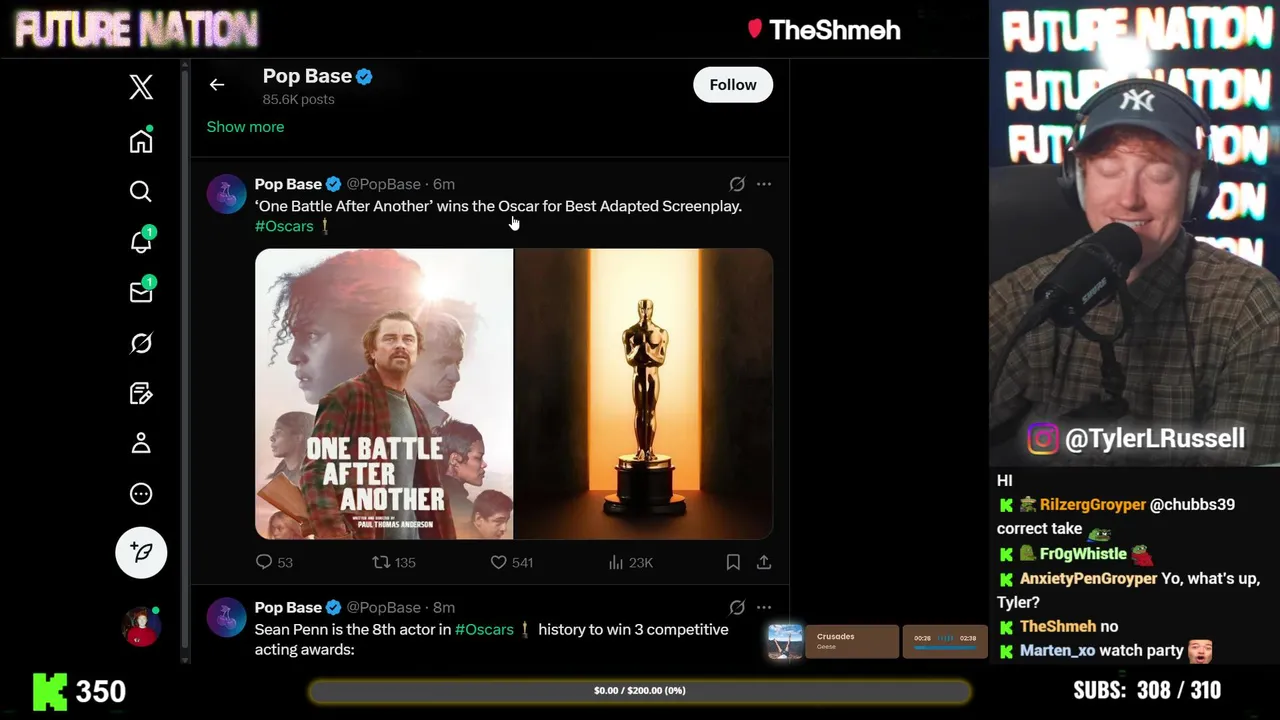Click the Kick logo by viewer count 350
The image size is (1280, 720).
(50, 691)
